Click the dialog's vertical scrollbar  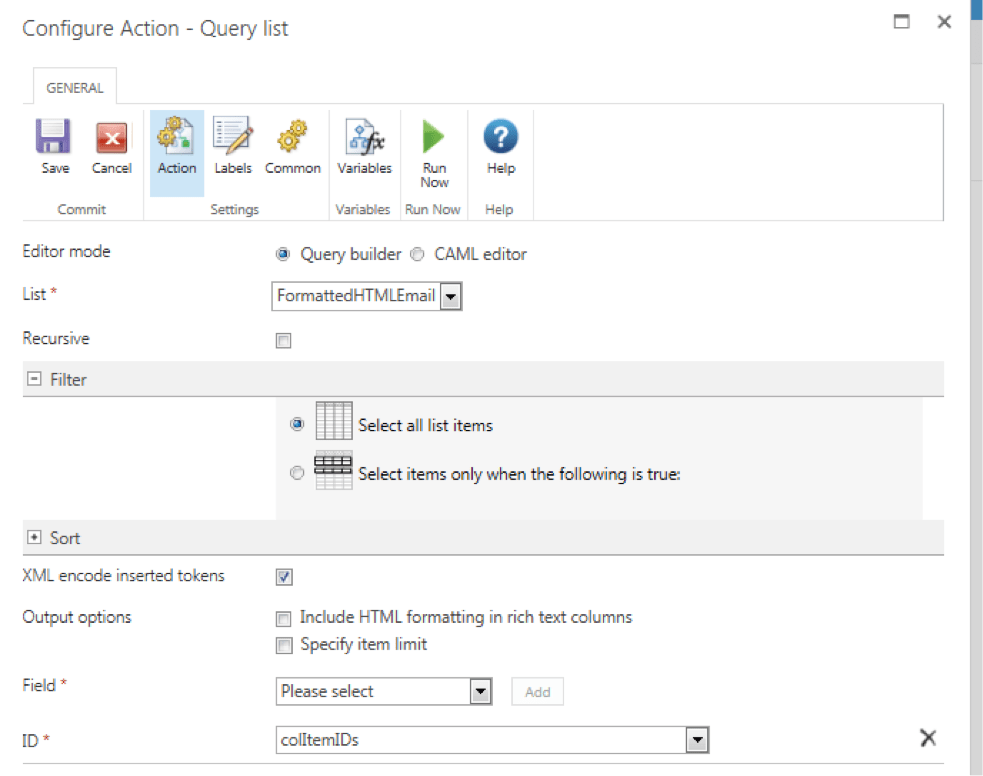(976, 388)
